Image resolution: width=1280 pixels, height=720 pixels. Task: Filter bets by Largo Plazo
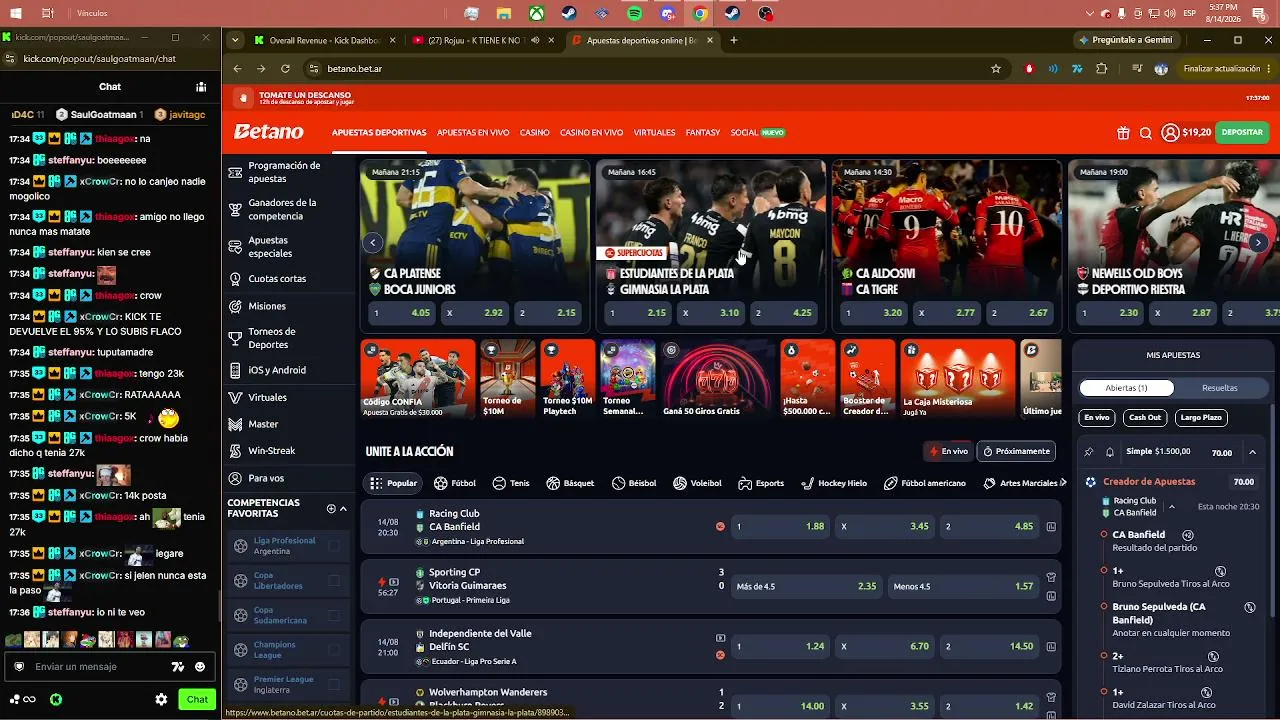[x=1201, y=418]
